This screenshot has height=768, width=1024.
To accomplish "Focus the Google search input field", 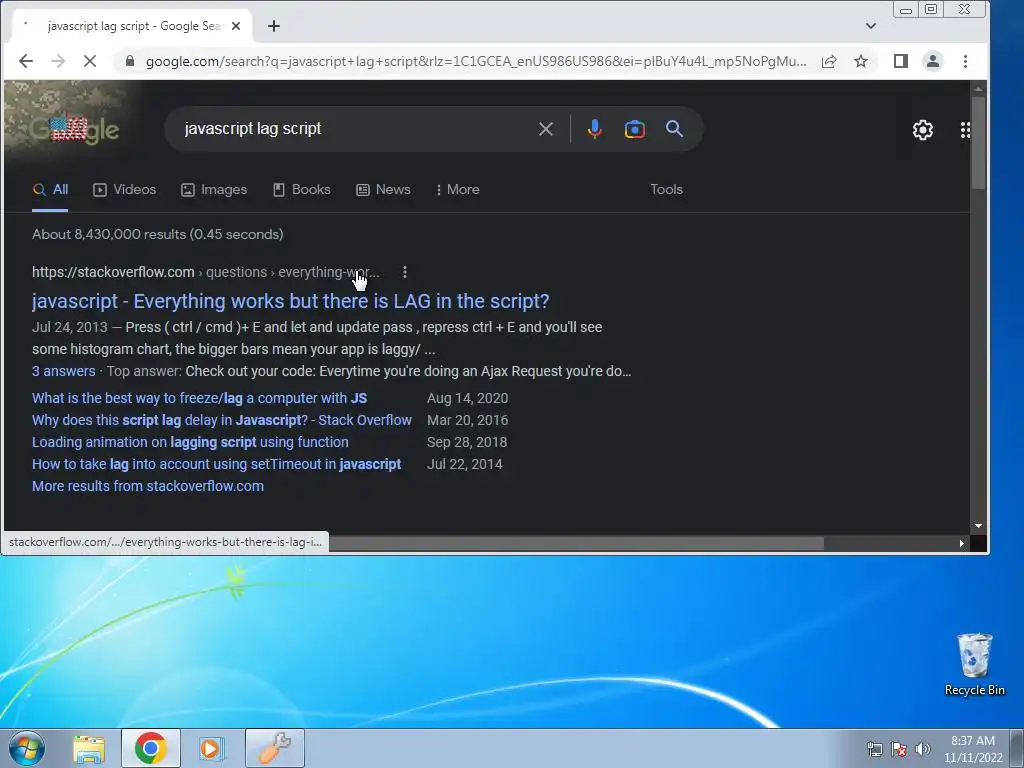I will coord(353,129).
